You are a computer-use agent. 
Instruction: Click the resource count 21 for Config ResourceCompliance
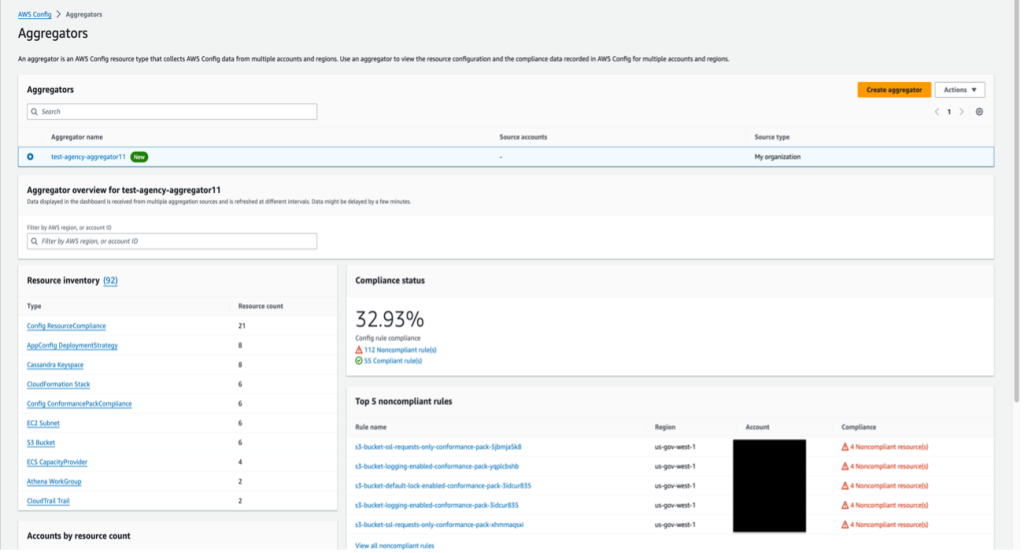point(242,326)
